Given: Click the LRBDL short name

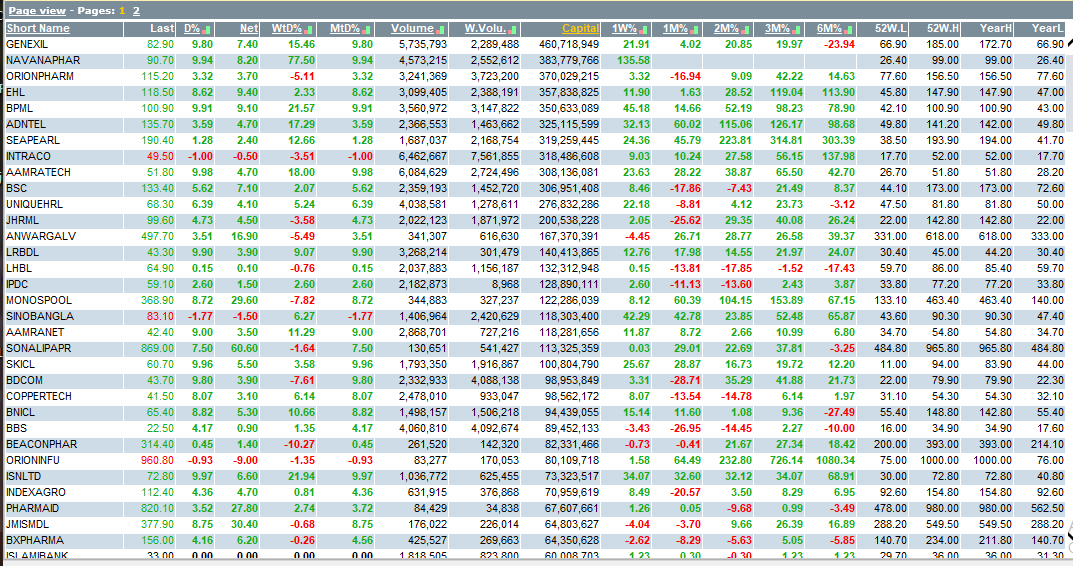Looking at the screenshot, I should (23, 253).
